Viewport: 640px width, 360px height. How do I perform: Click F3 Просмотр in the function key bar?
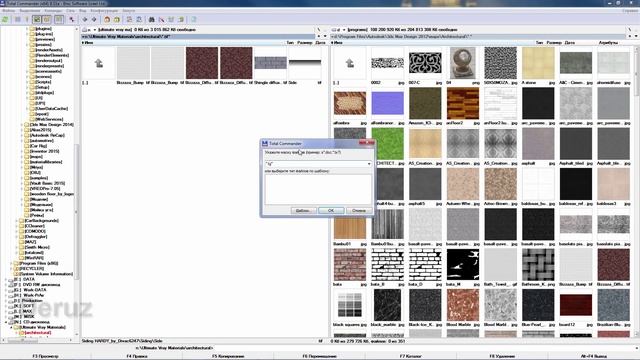tap(45, 356)
